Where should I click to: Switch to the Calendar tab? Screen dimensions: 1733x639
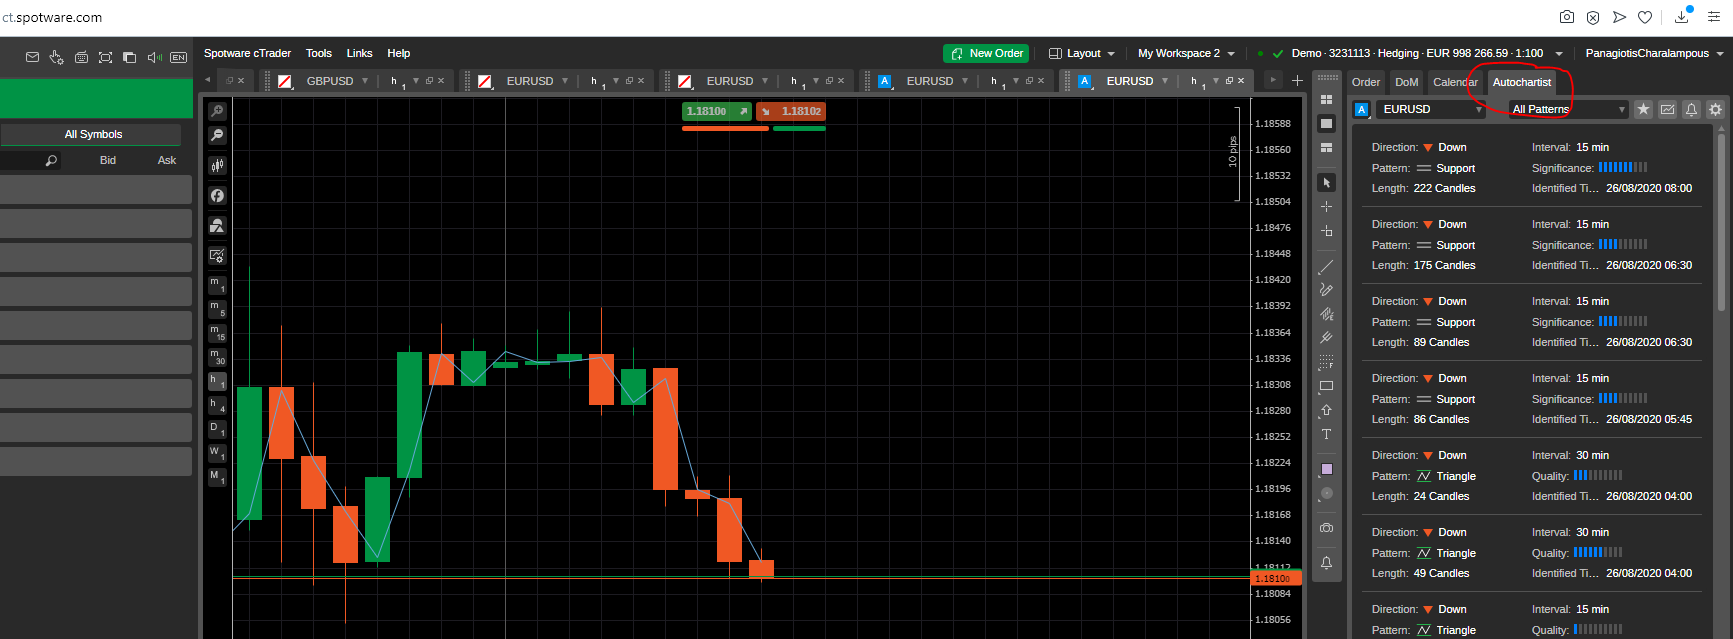pos(1454,83)
